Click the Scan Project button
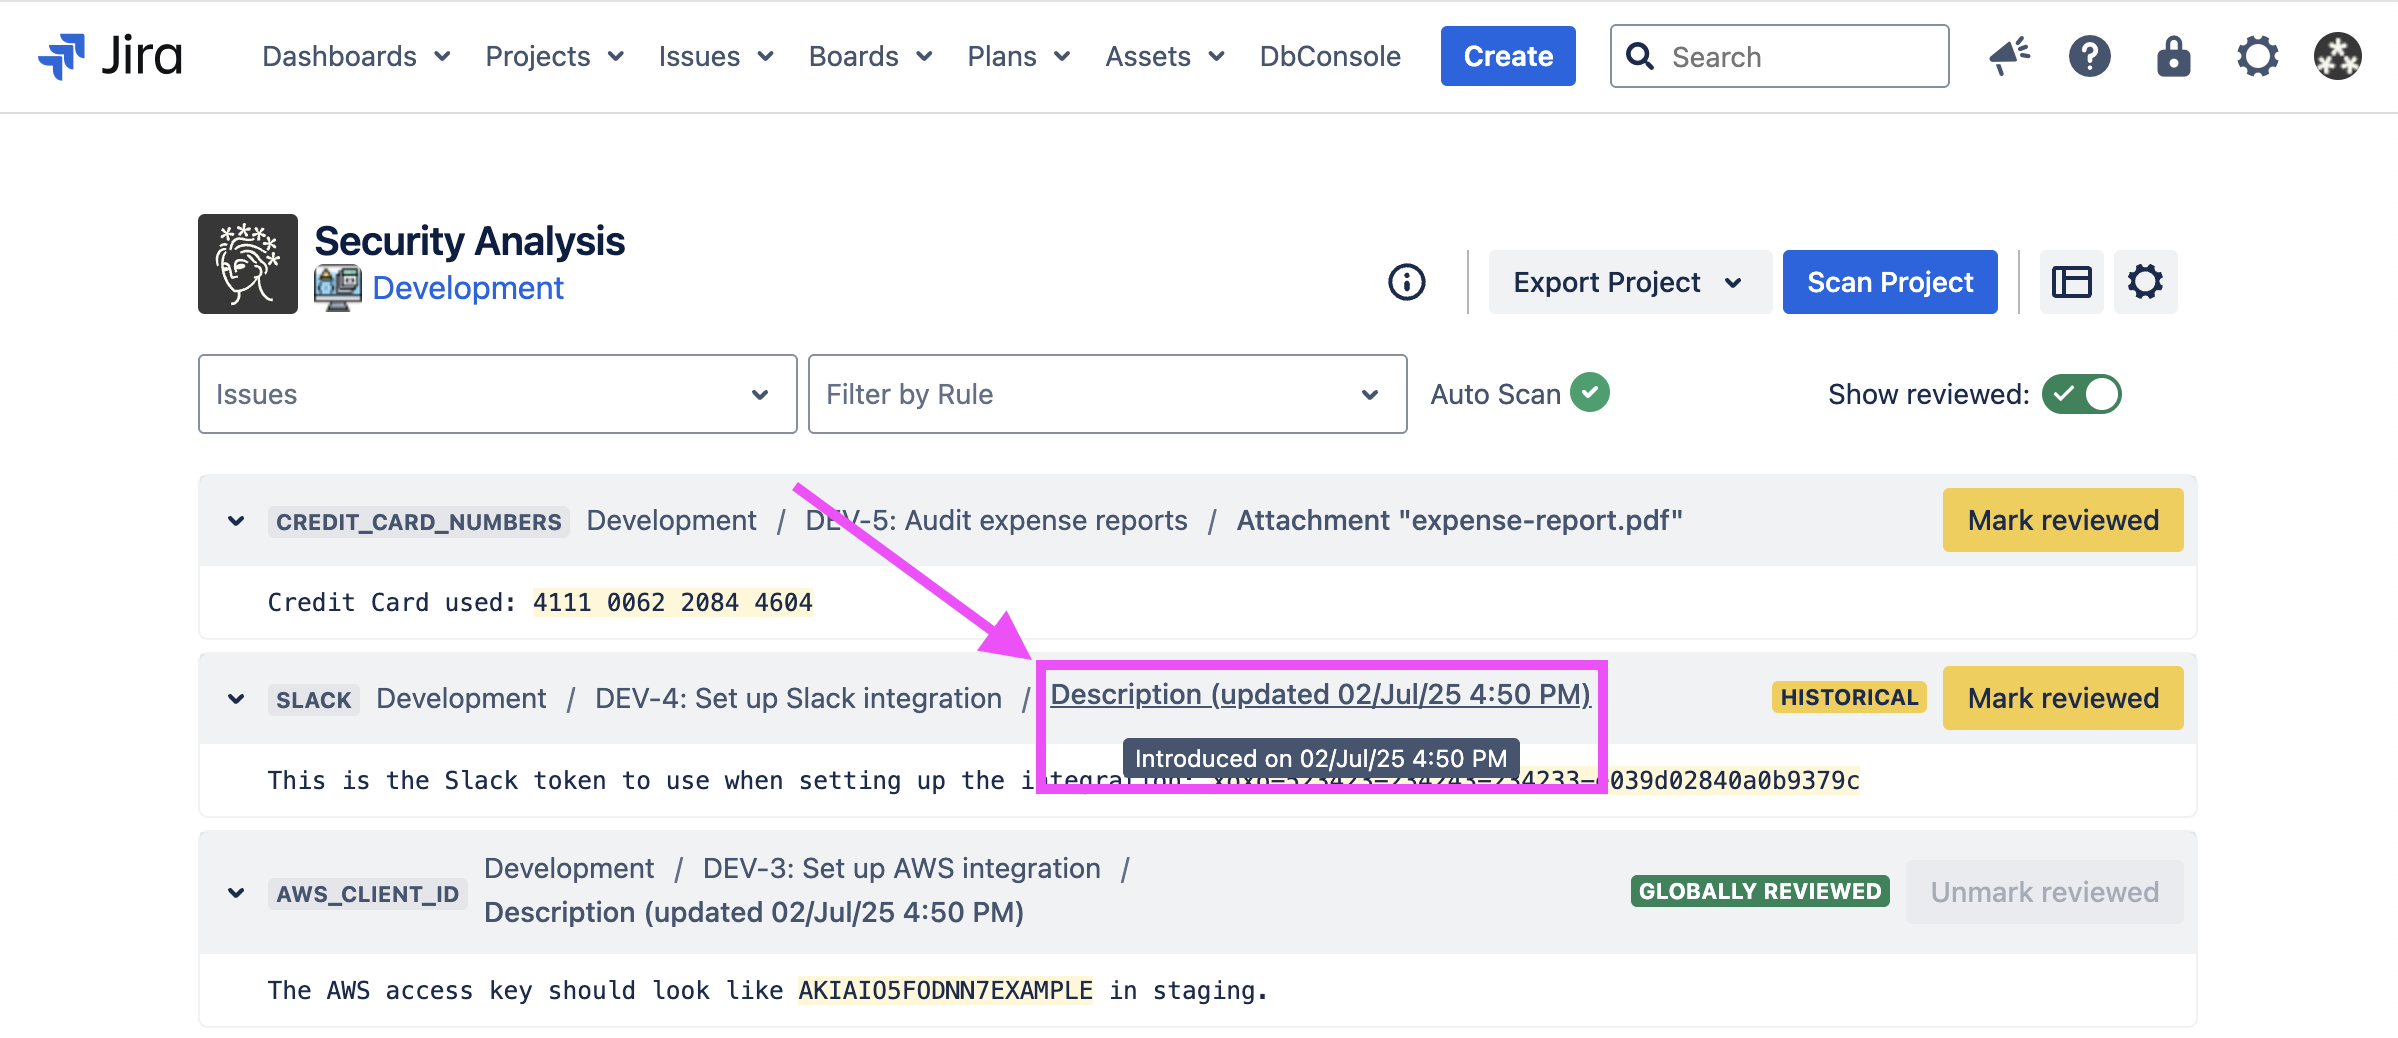Viewport: 2398px width, 1038px height. point(1889,282)
